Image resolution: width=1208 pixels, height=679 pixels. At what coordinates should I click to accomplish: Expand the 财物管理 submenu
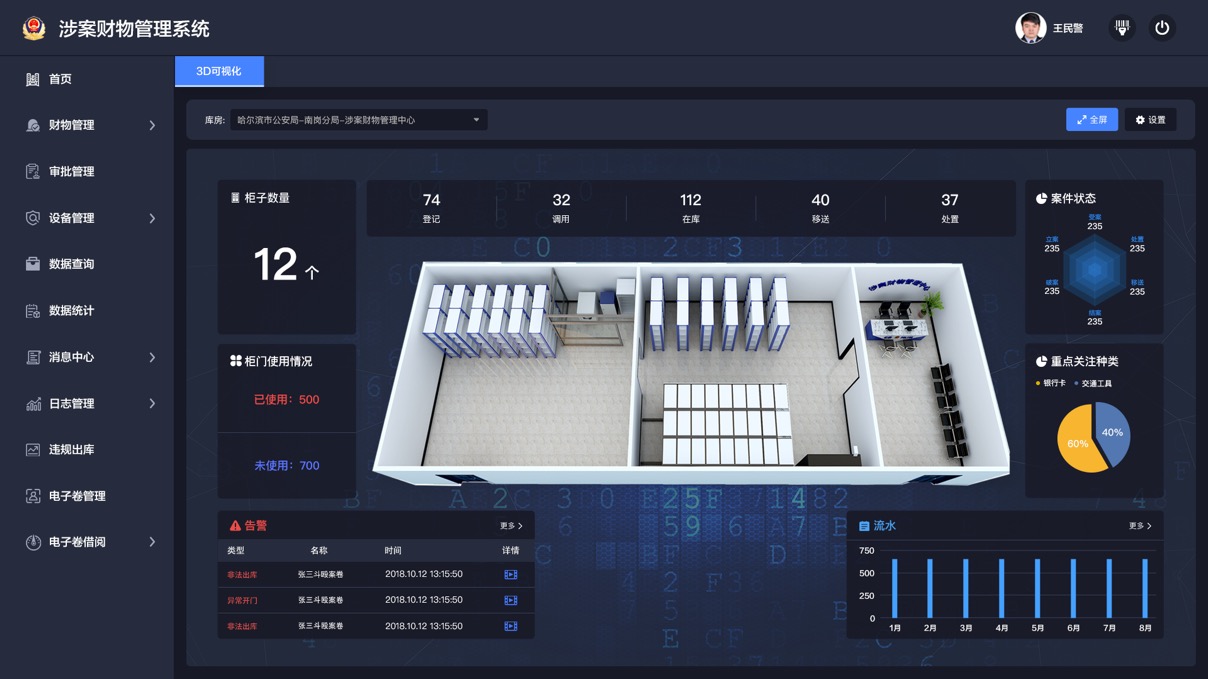pyautogui.click(x=152, y=126)
